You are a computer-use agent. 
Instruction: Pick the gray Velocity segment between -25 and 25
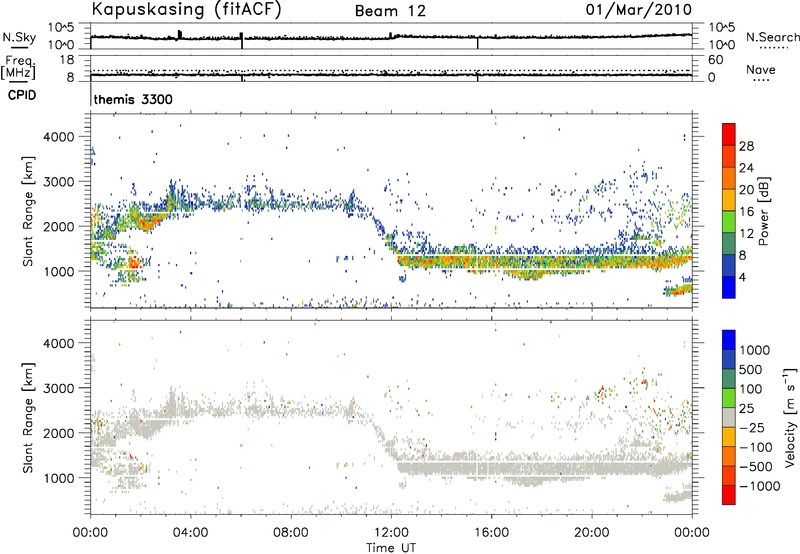point(729,417)
